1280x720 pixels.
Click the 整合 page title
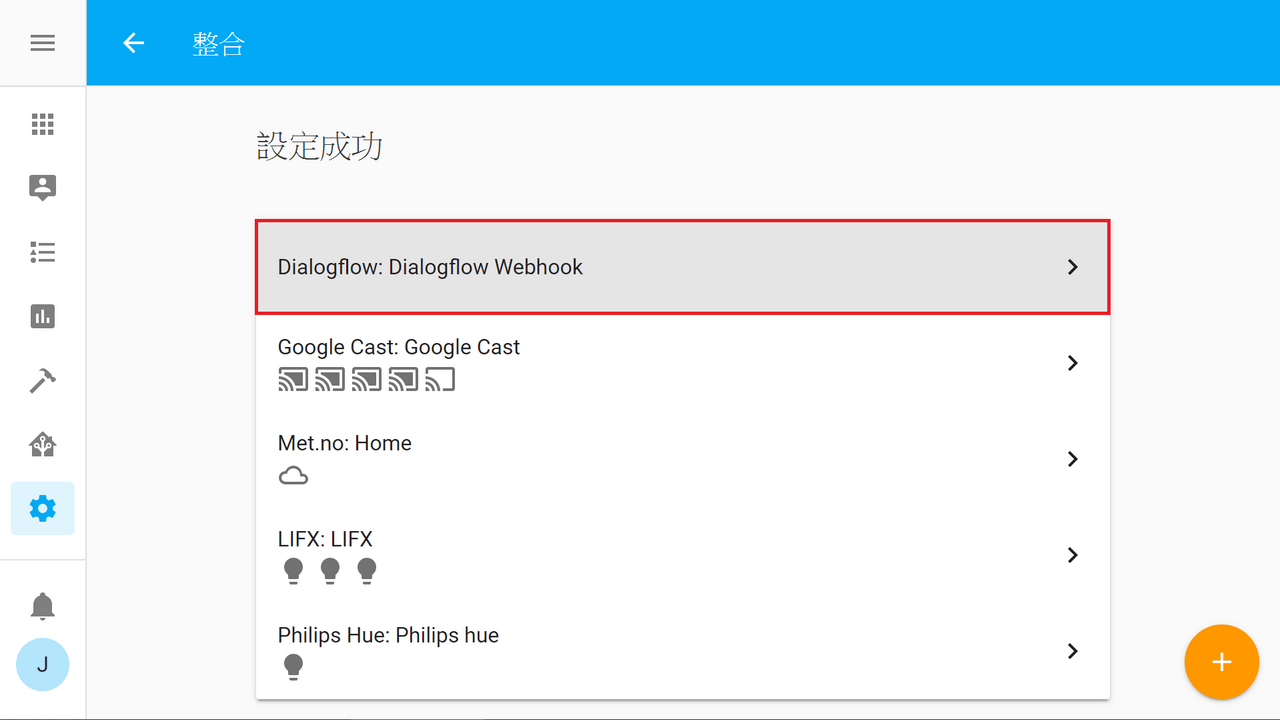point(219,44)
